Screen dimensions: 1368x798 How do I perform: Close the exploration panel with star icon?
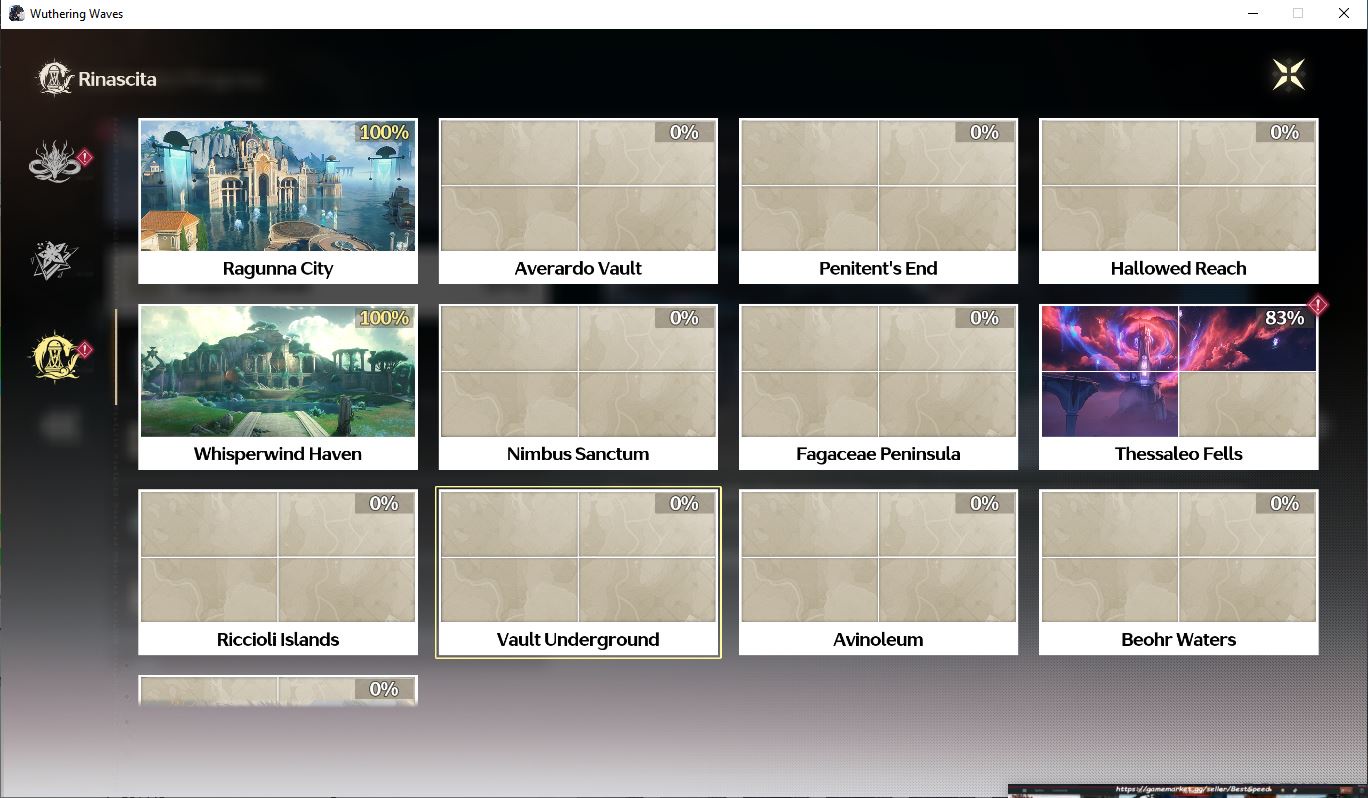click(1288, 75)
